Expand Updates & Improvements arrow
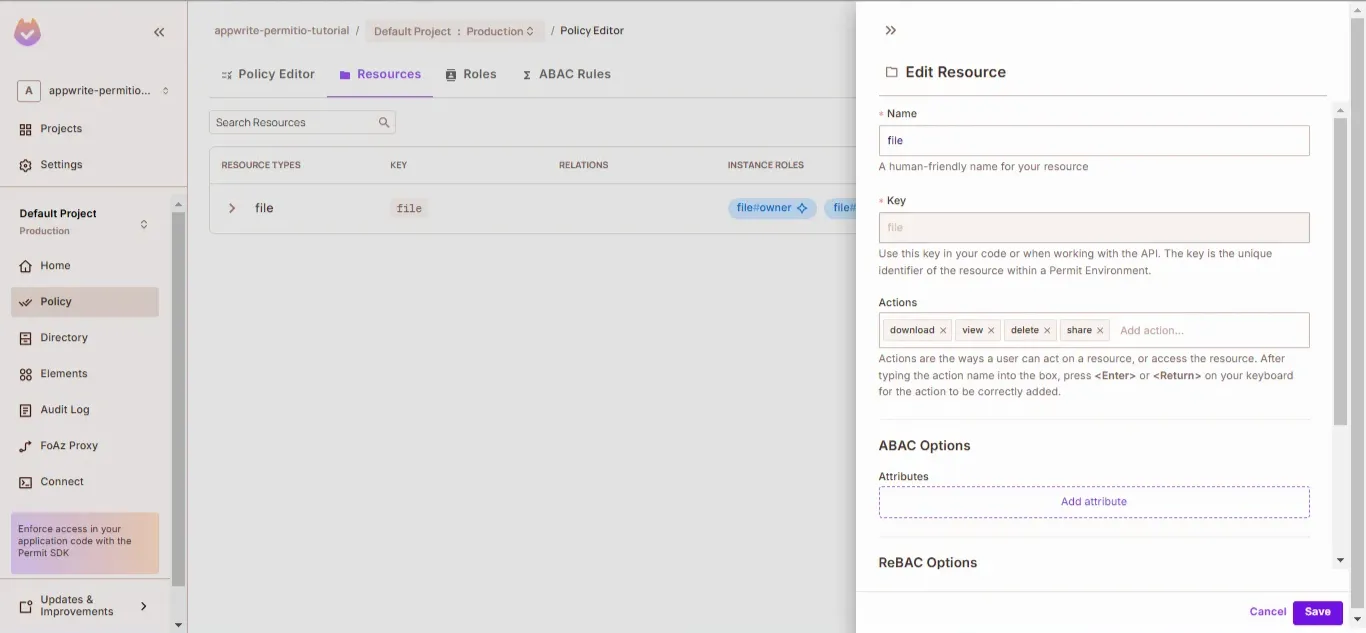The width and height of the screenshot is (1366, 633). coord(144,606)
